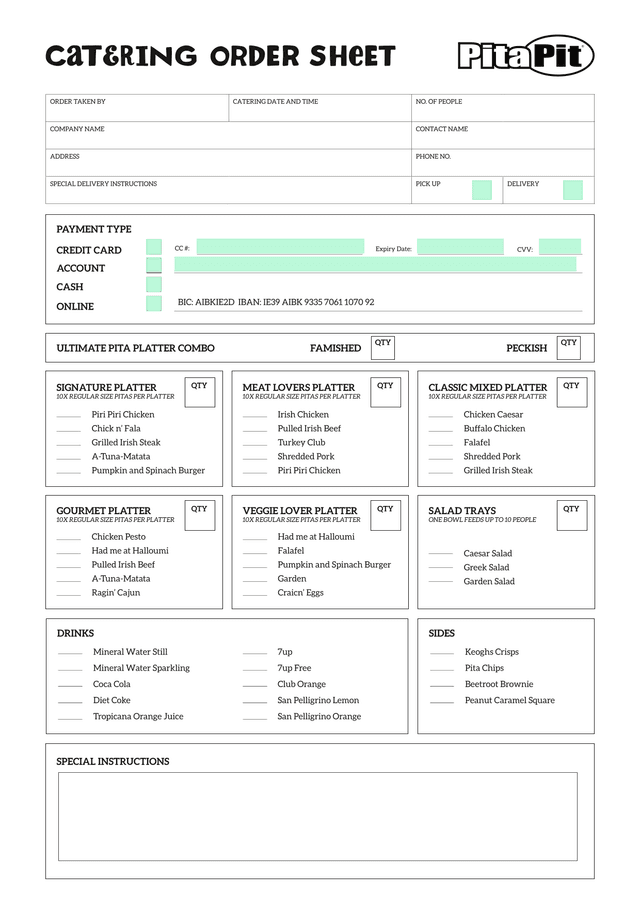Click the Special Instructions text box
Image resolution: width=640 pixels, height=905 pixels.
318,817
